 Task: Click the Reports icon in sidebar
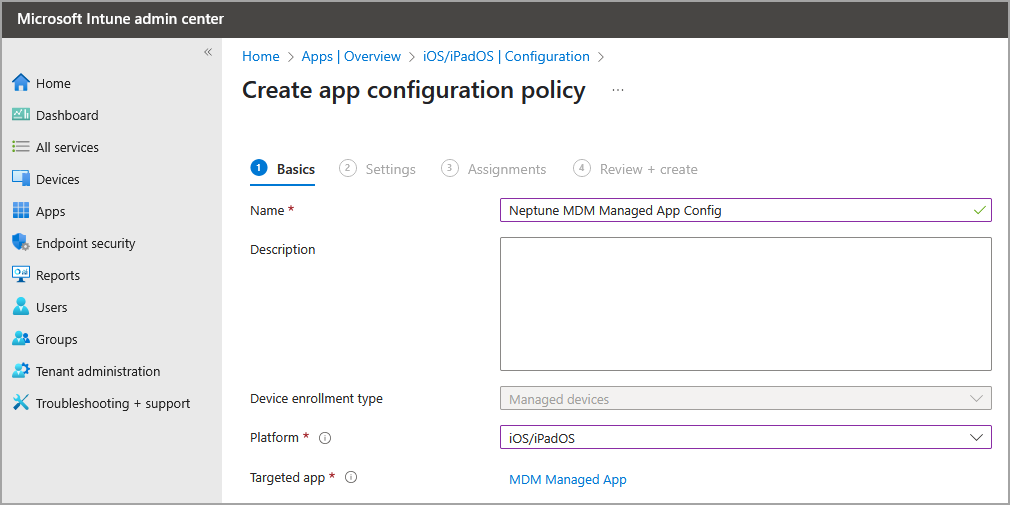21,274
